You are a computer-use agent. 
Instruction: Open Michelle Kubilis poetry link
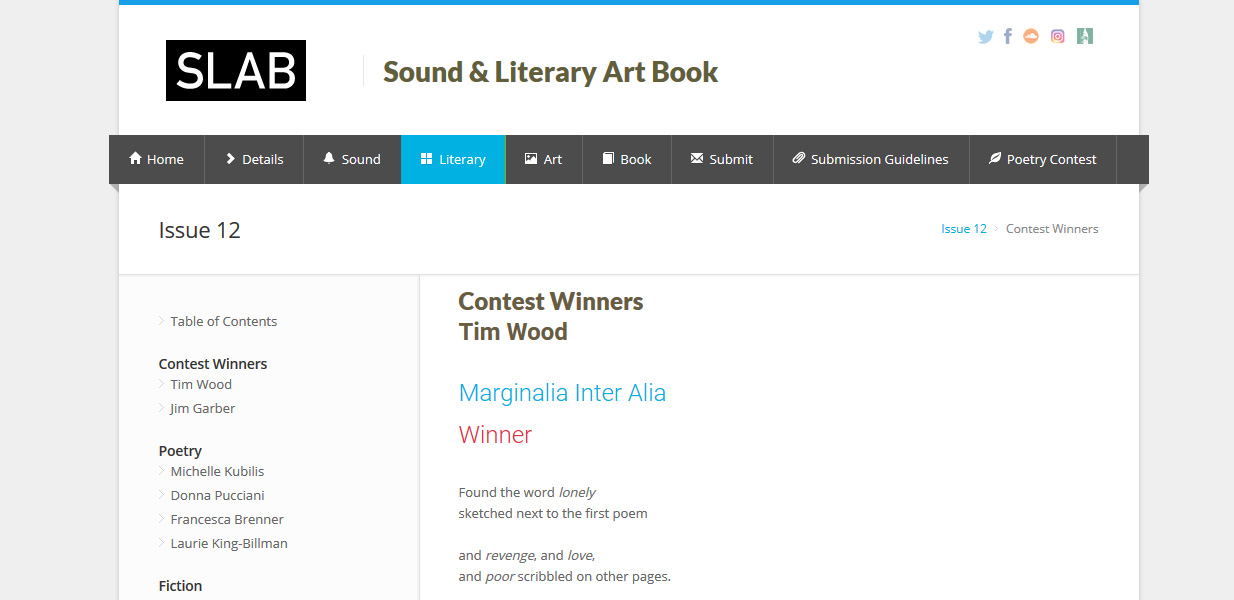click(217, 471)
